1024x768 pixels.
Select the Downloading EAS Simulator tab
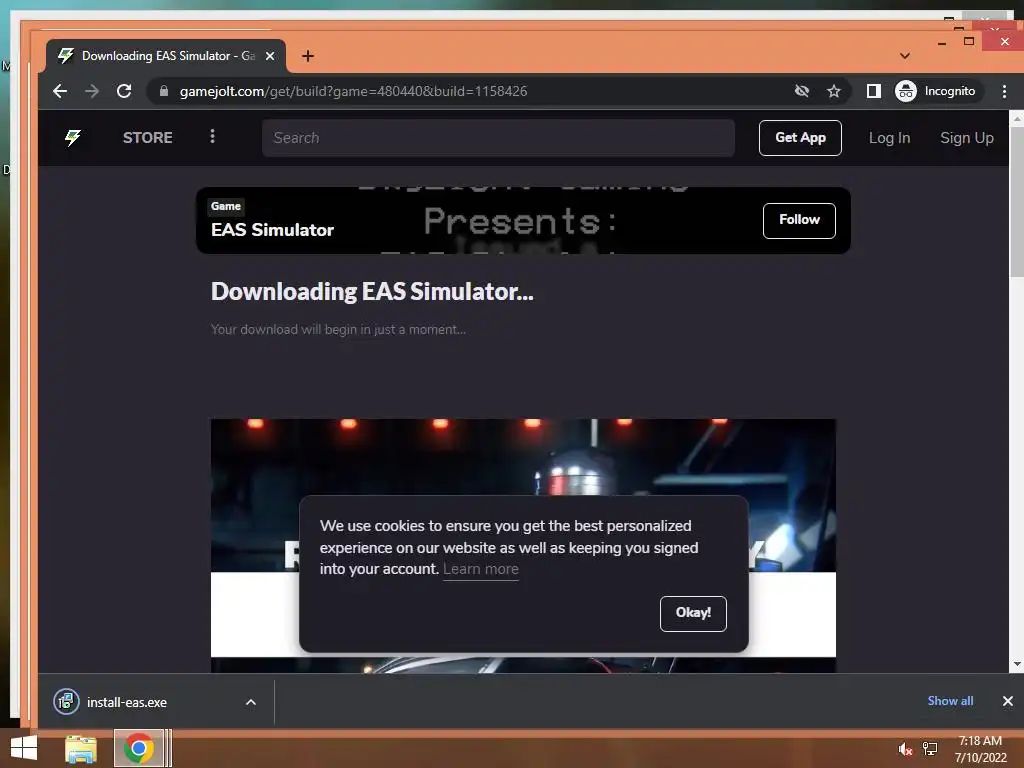[166, 56]
